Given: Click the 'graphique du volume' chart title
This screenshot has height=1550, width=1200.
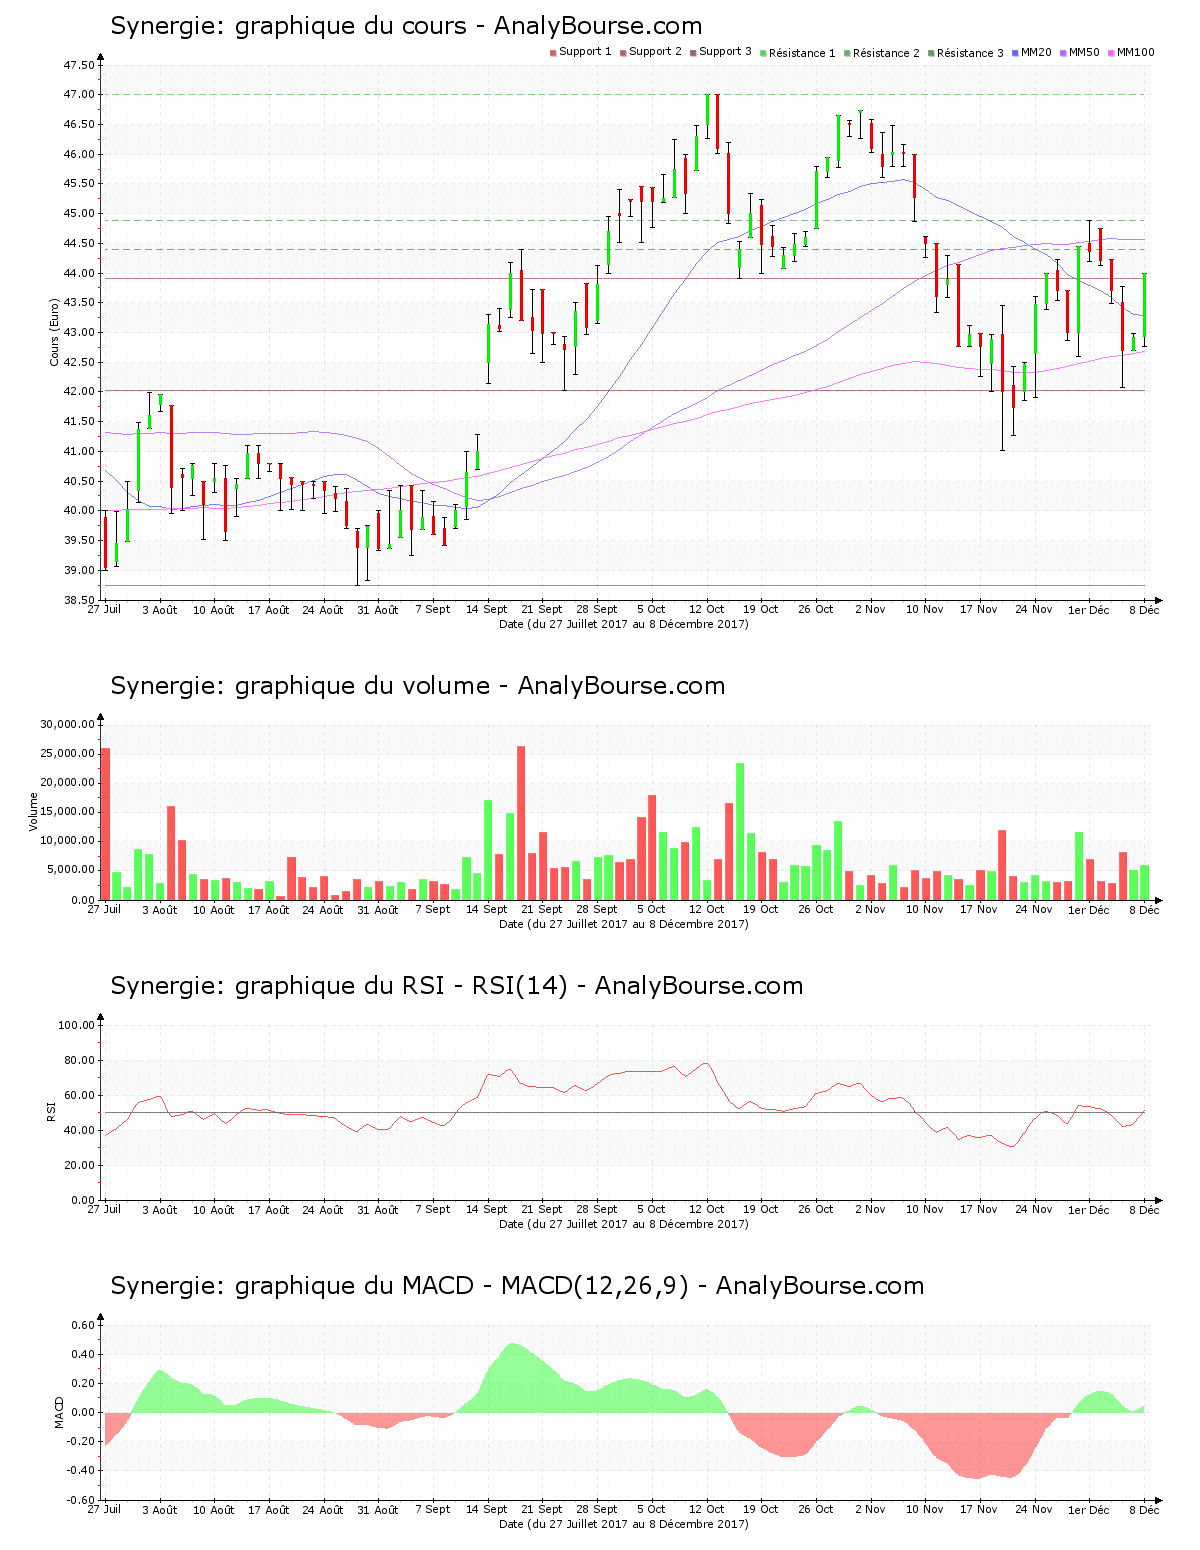Looking at the screenshot, I should coord(417,686).
